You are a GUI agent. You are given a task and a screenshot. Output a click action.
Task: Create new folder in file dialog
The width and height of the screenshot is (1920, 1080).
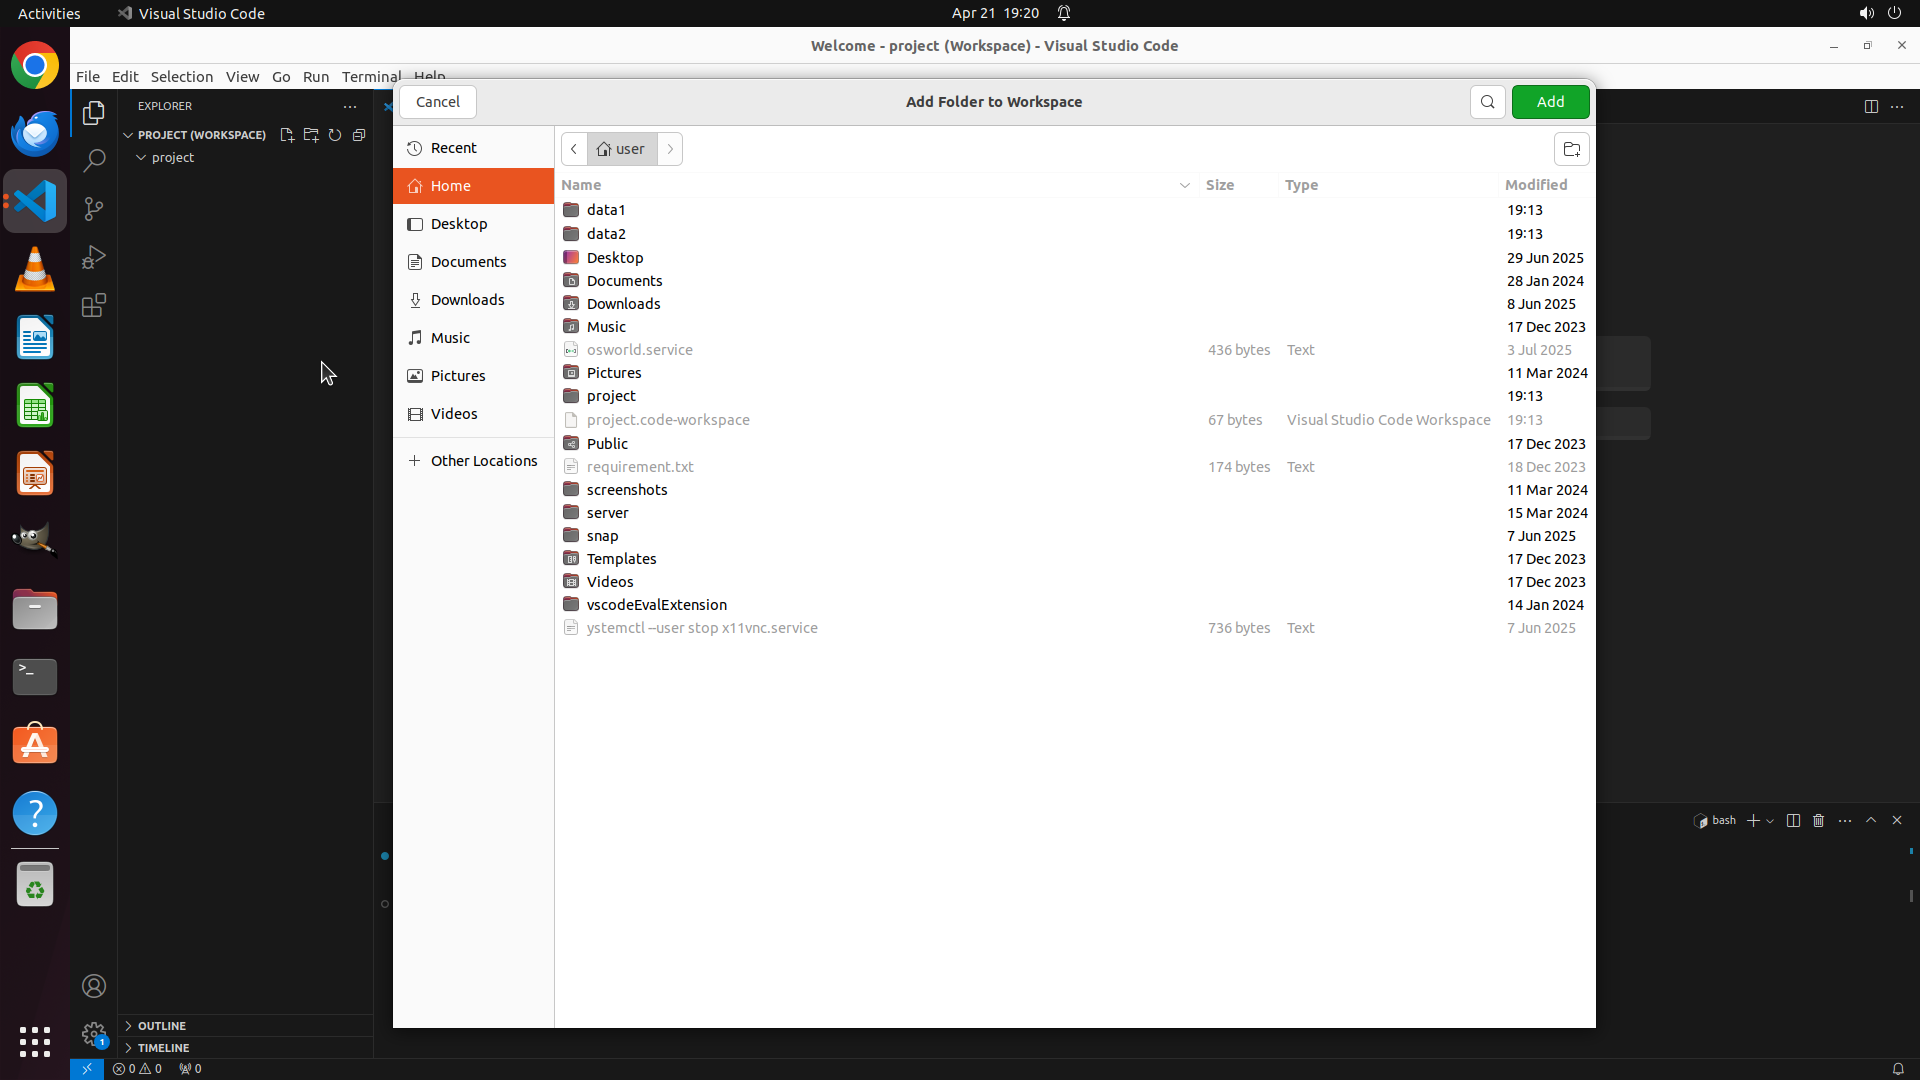tap(1571, 149)
